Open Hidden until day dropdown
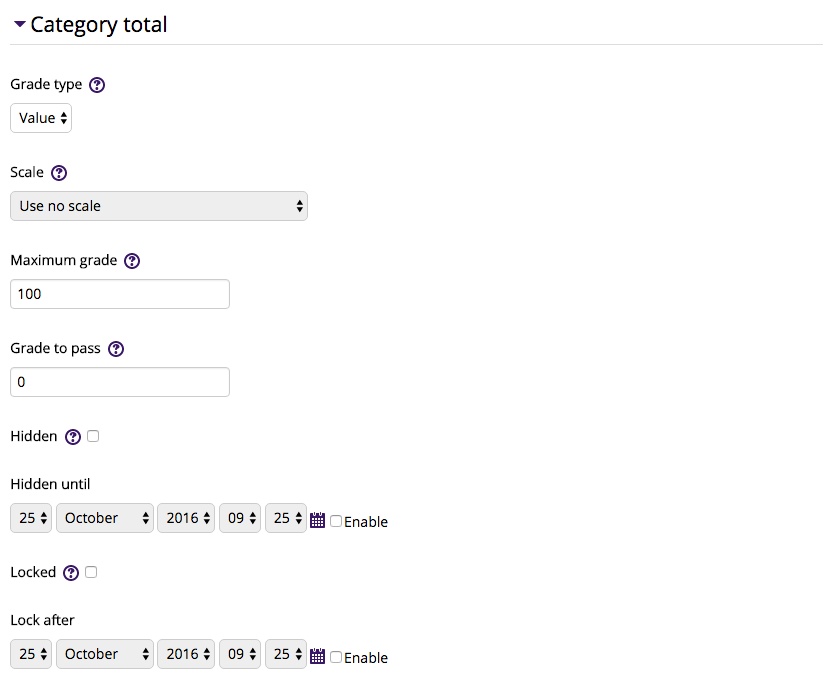 pyautogui.click(x=31, y=518)
